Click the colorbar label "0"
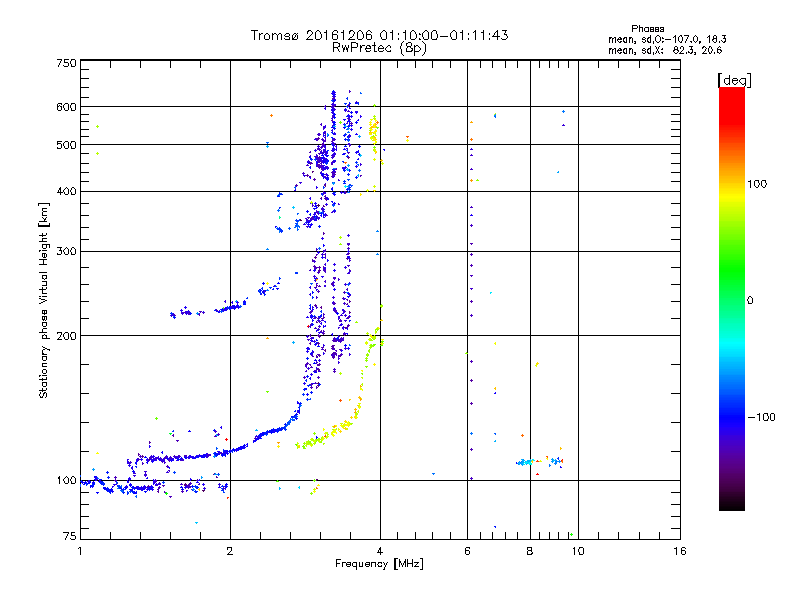This screenshot has height=600, width=800. click(750, 301)
